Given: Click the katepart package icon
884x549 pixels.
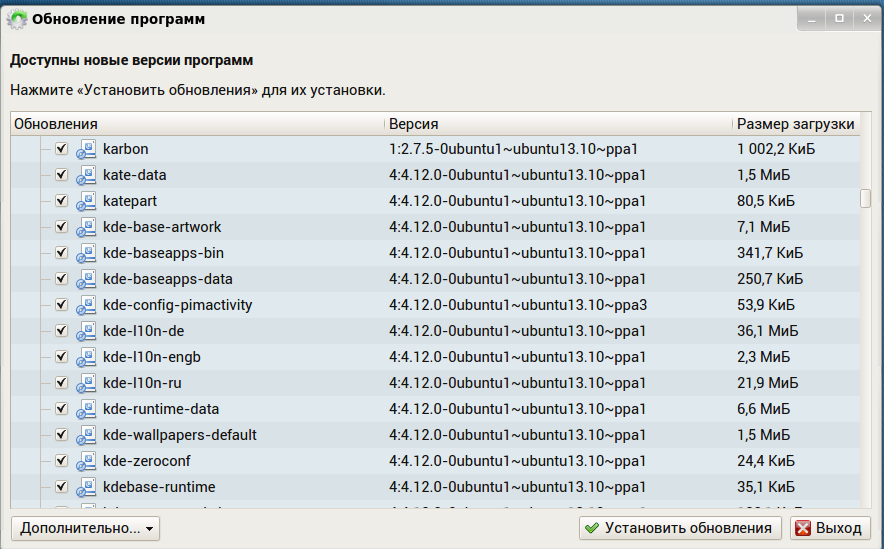Looking at the screenshot, I should tap(86, 201).
